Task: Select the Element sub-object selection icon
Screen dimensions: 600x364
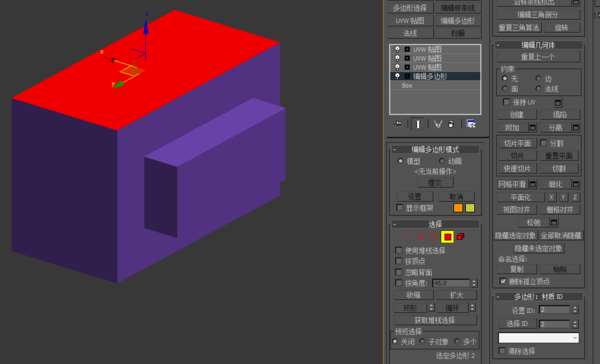Action: tap(460, 237)
